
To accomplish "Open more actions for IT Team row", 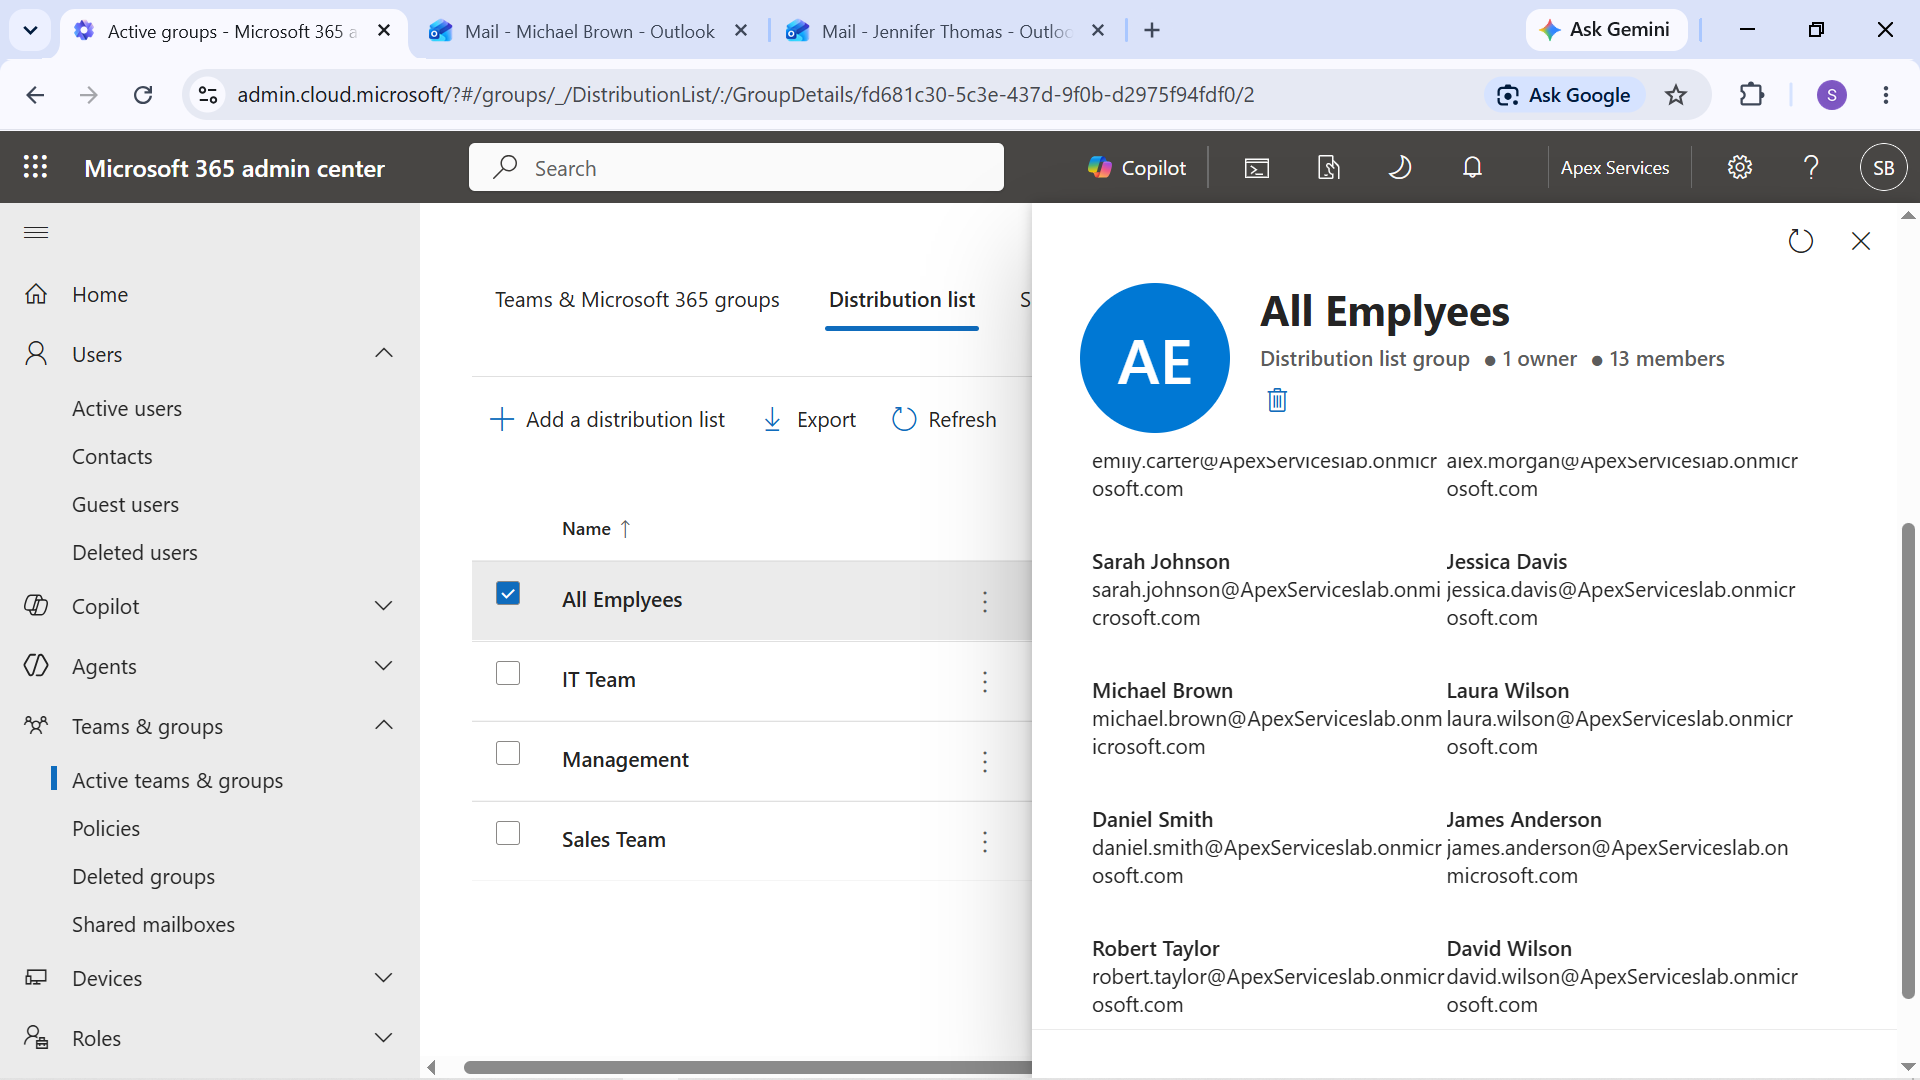I will (985, 681).
